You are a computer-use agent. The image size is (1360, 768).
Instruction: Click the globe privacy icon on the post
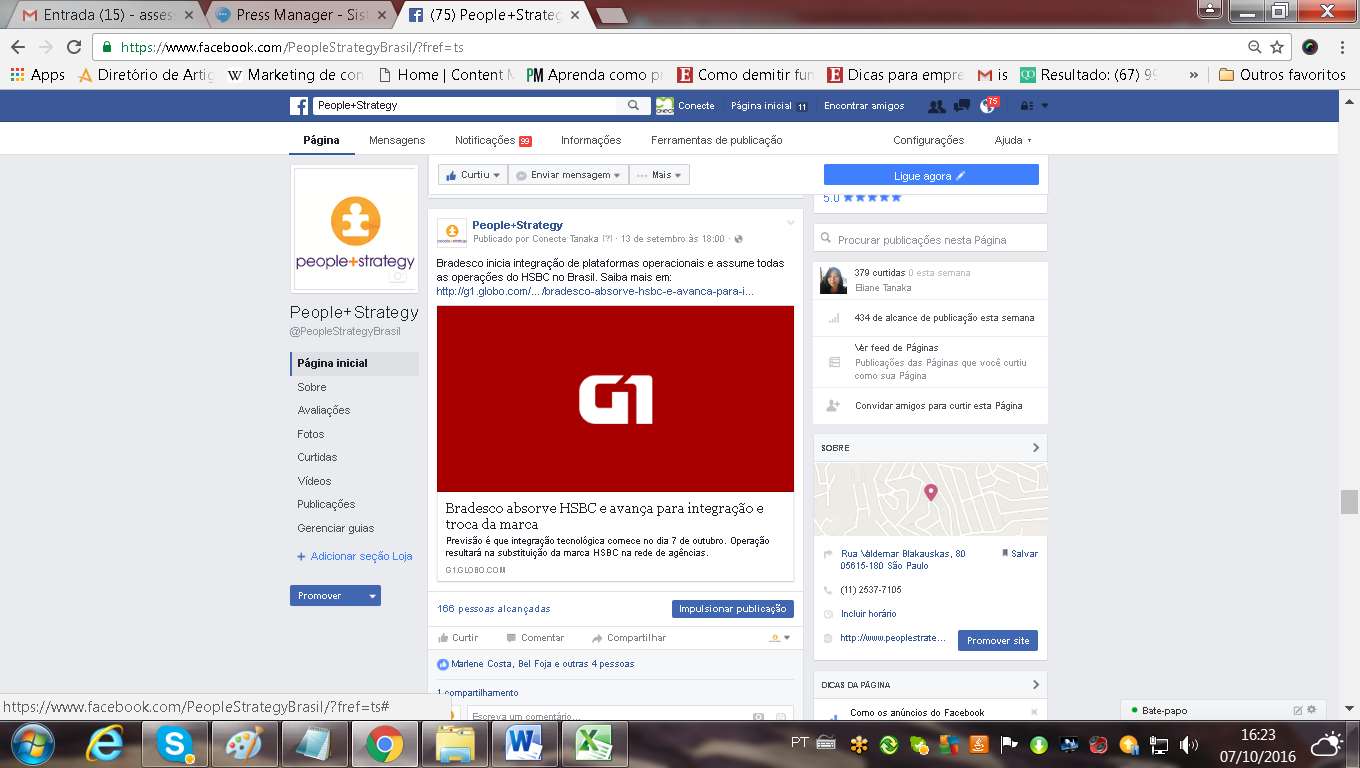739,239
